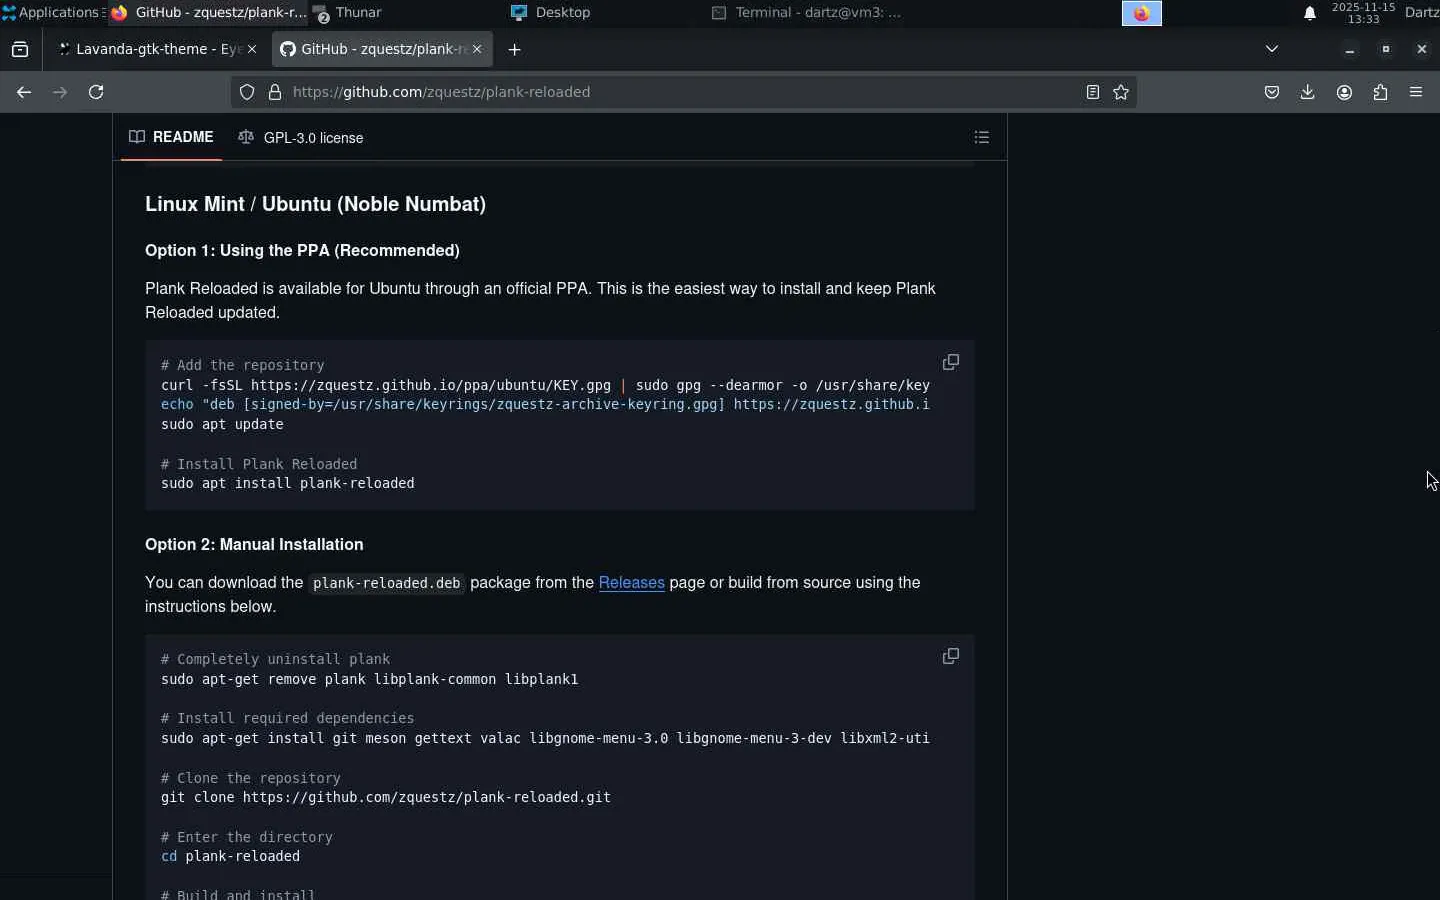Click the '# Add the repository' comment
Screen dimensions: 1440x900
tap(243, 365)
